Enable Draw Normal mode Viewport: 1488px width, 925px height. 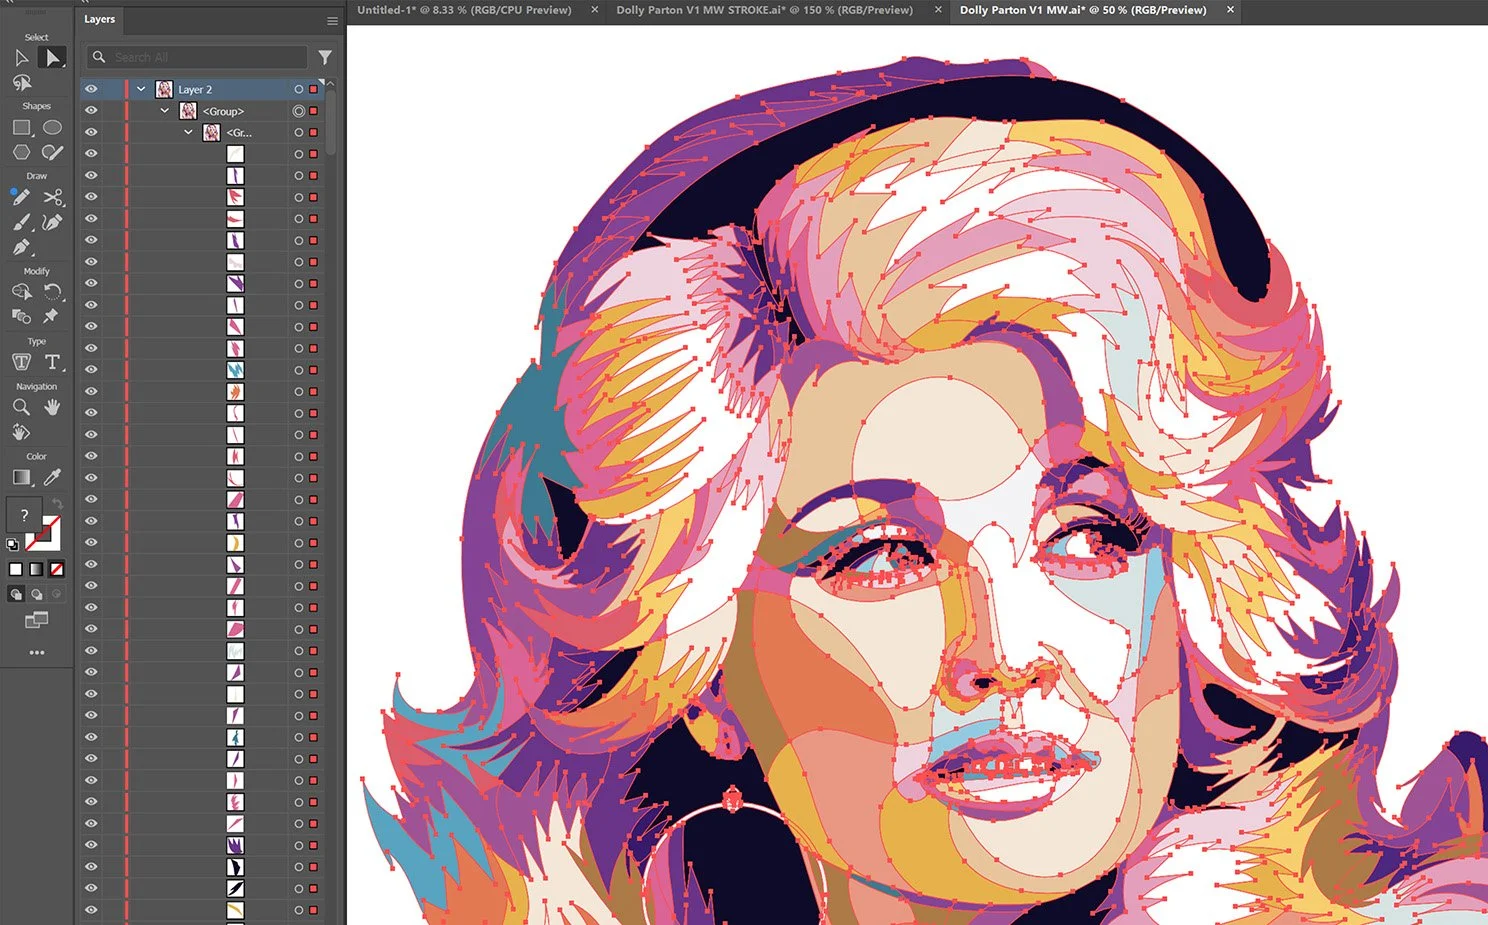tap(16, 594)
